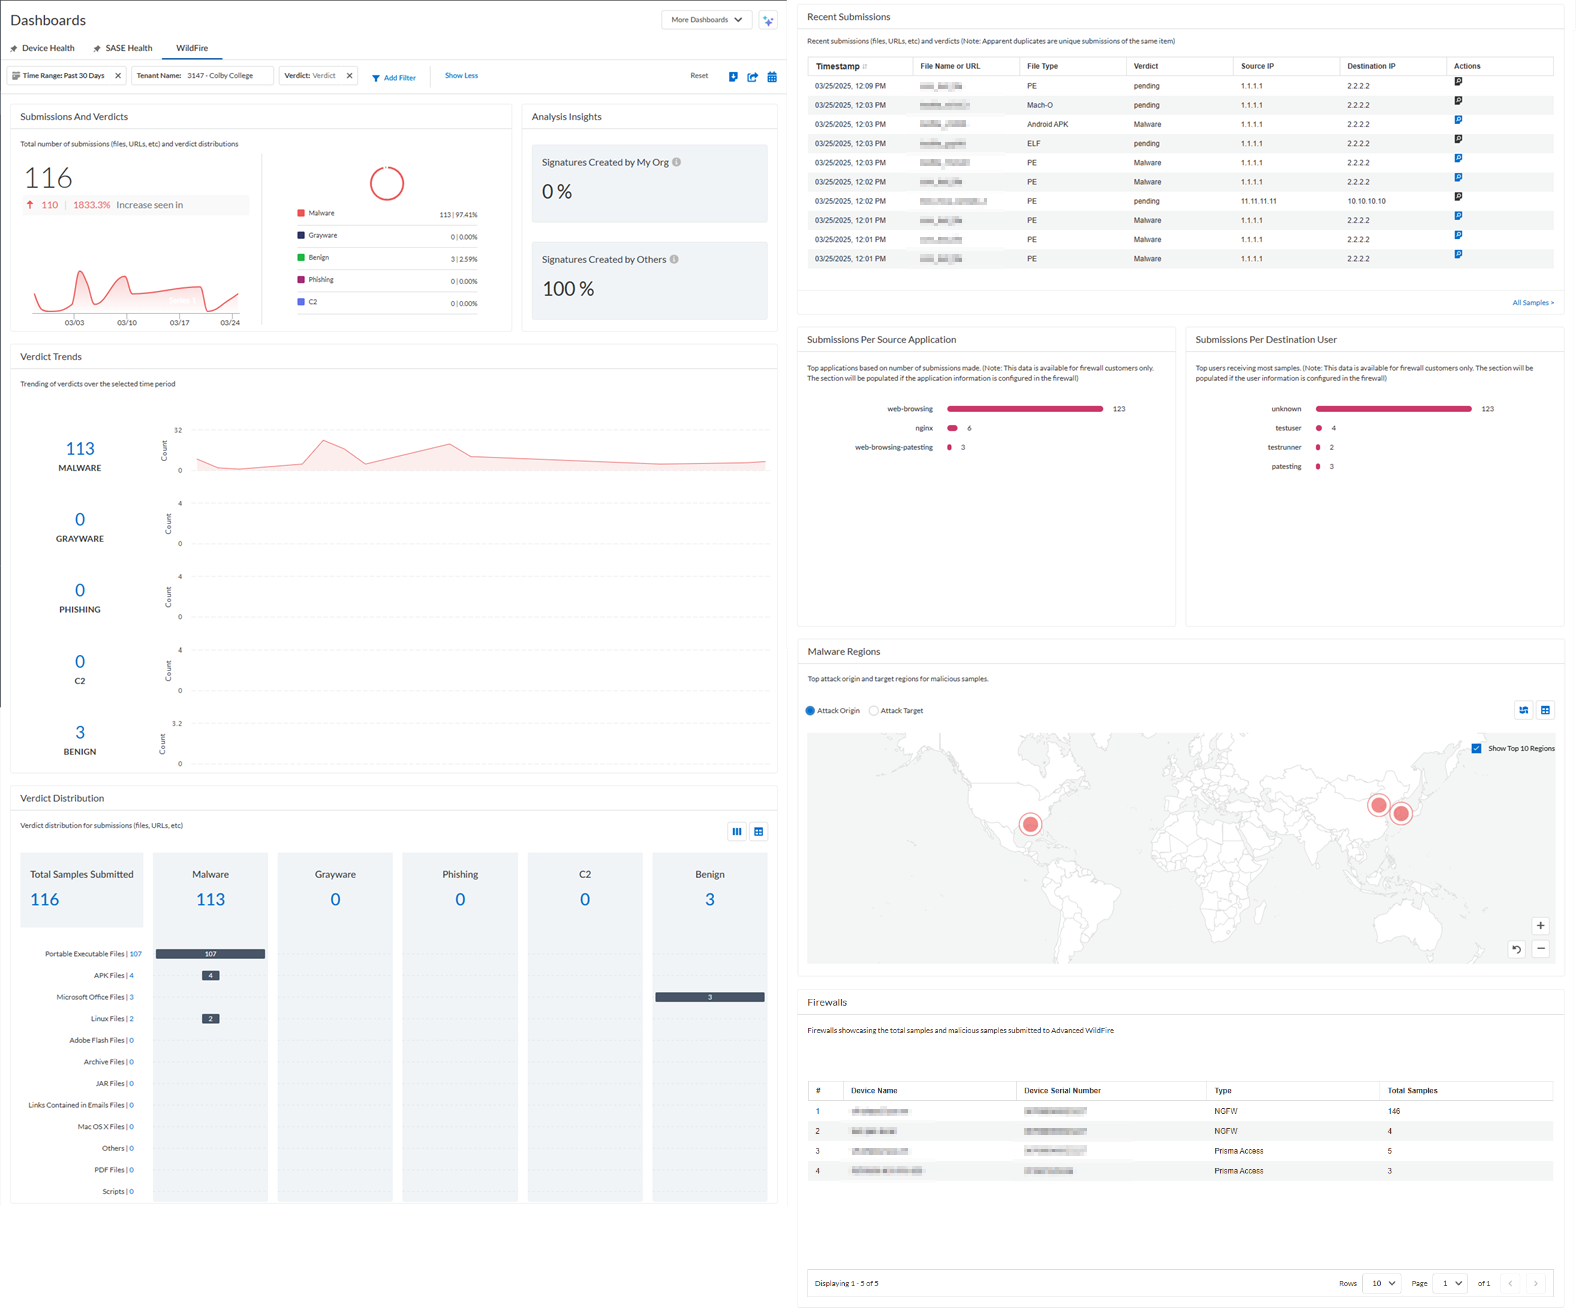Click the File Type column header
This screenshot has width=1576, height=1309.
[x=1042, y=66]
